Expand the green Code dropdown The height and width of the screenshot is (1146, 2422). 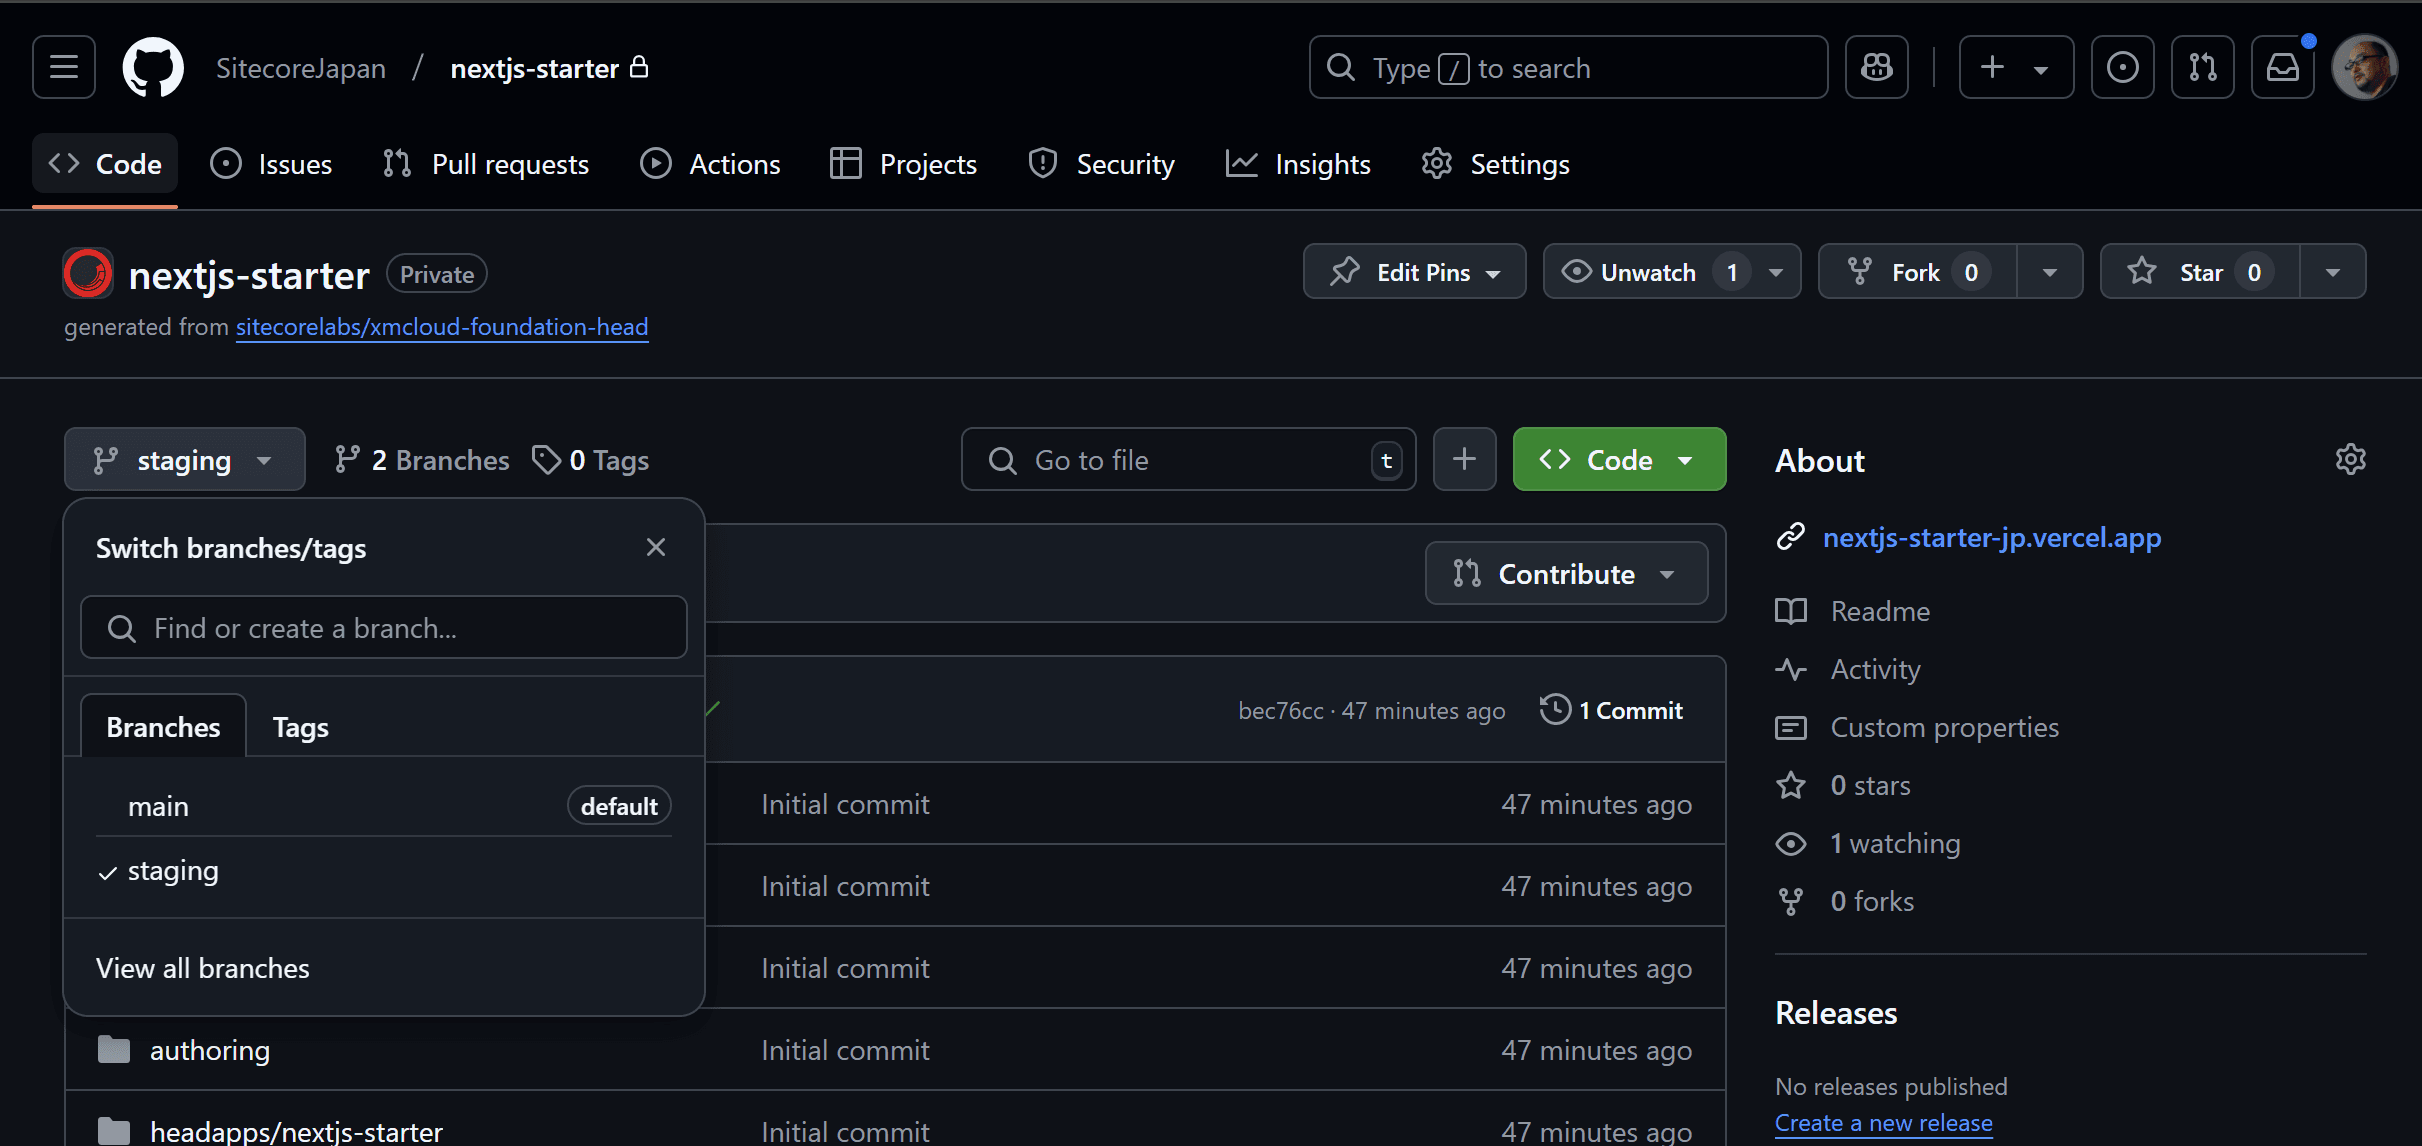click(1619, 459)
